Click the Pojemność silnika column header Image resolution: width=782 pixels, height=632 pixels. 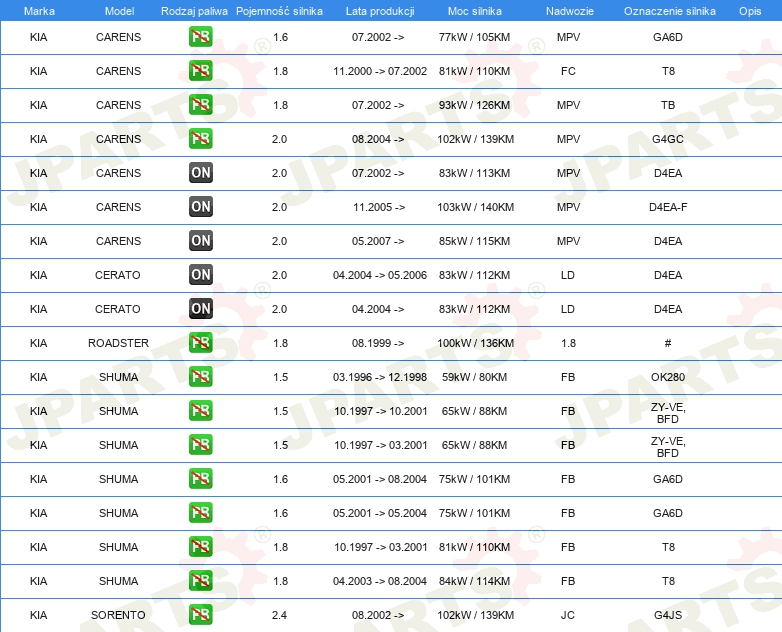pos(279,11)
